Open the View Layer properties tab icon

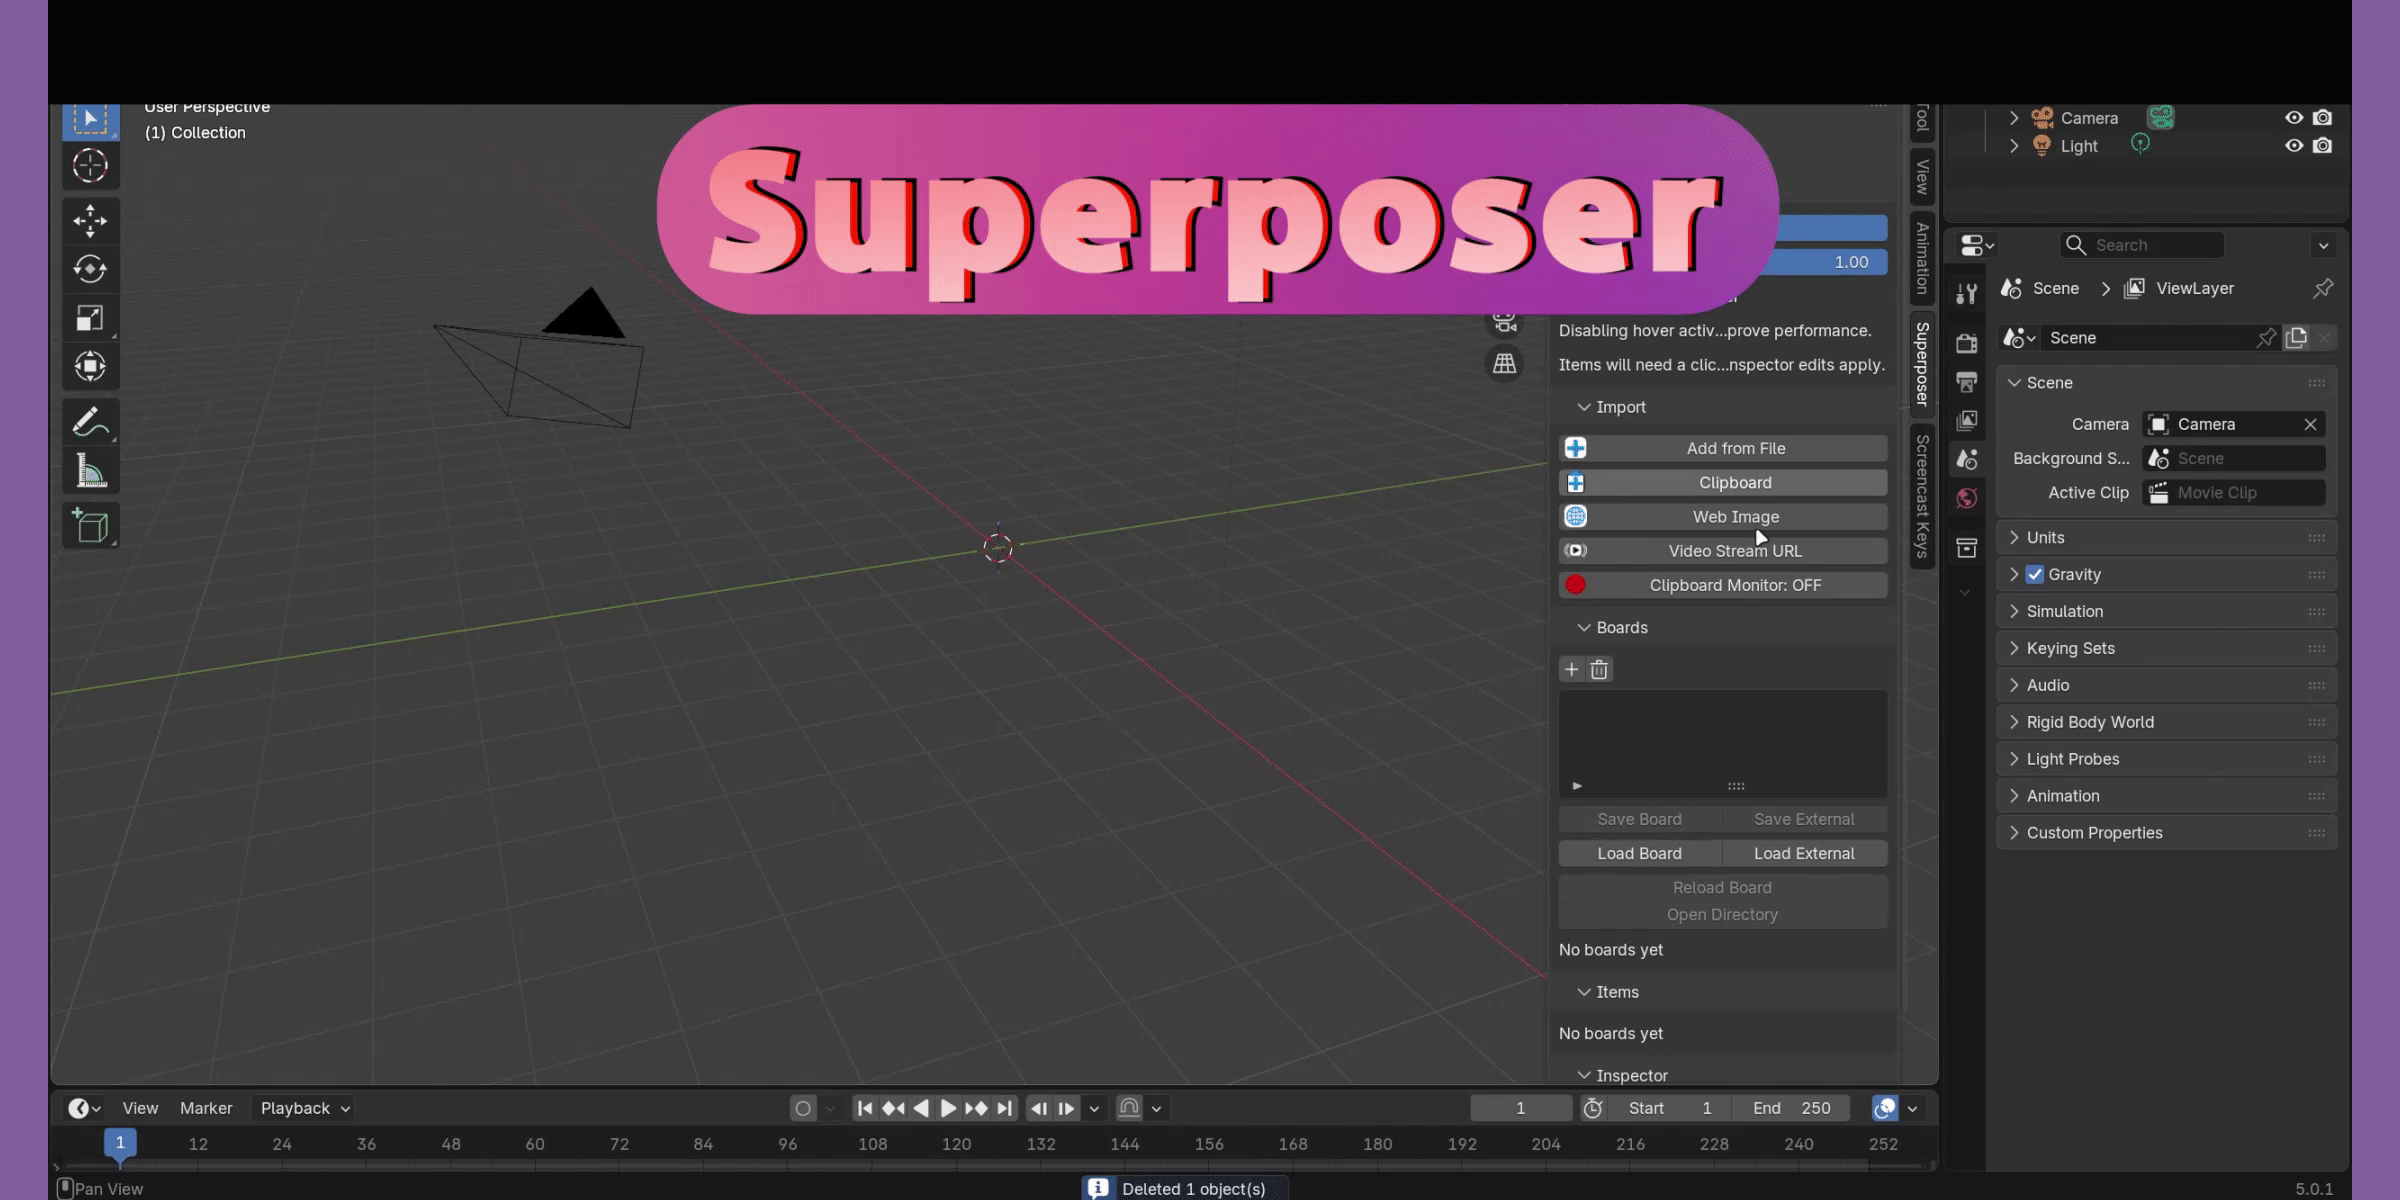pos(1967,421)
